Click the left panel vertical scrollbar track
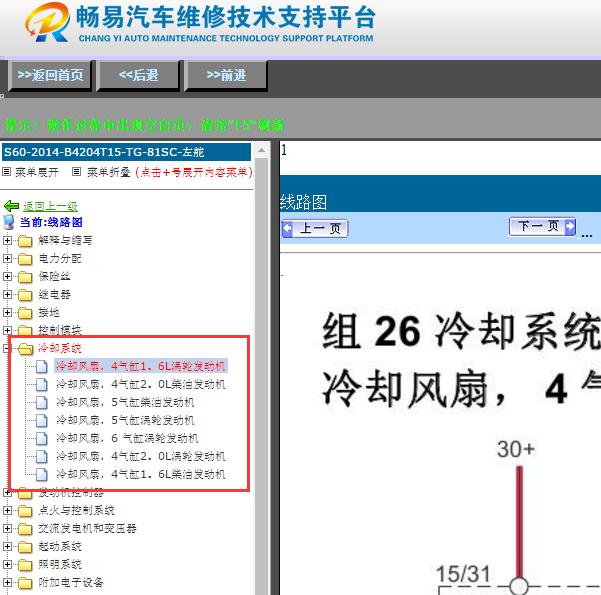The image size is (601, 595). pyautogui.click(x=261, y=376)
